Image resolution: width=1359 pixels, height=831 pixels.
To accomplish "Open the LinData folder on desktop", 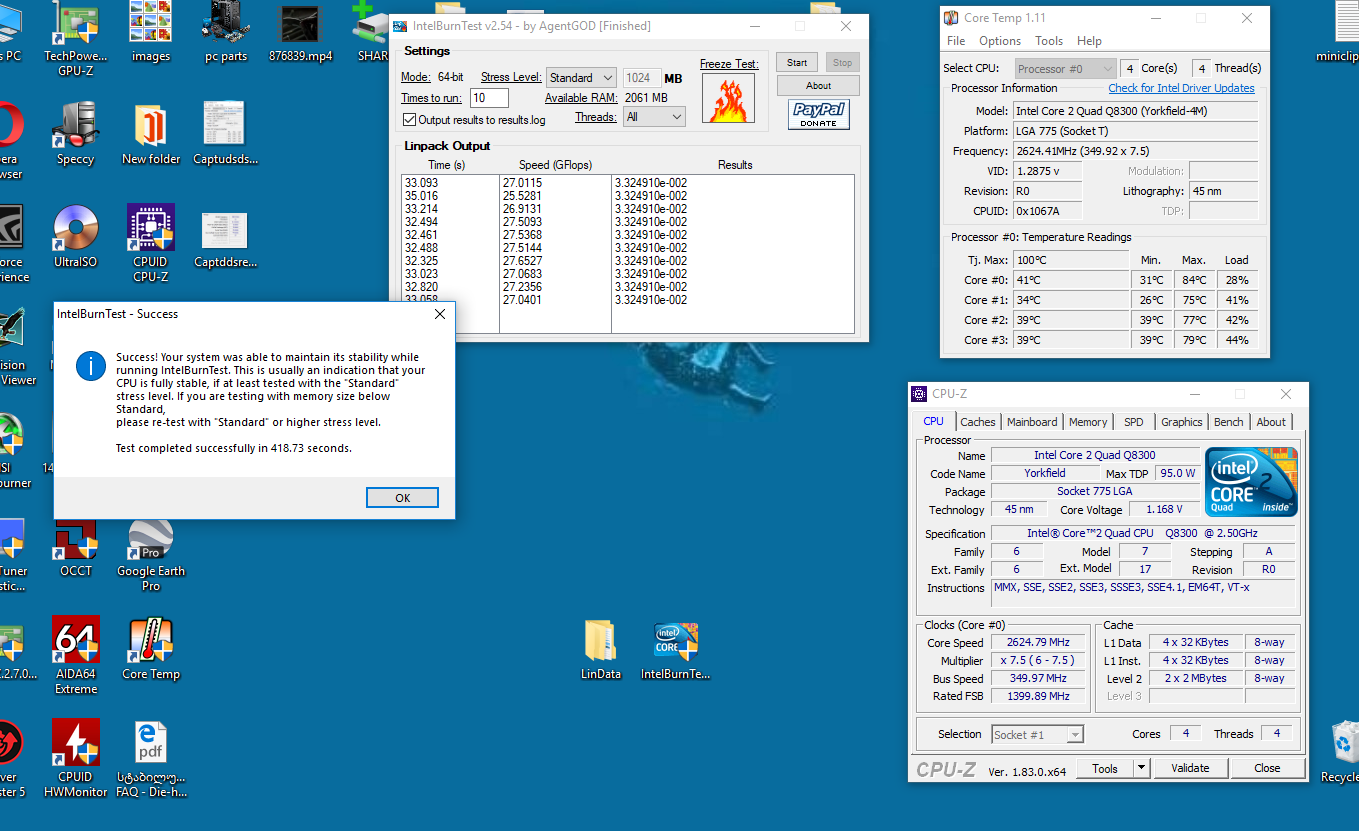I will [601, 641].
